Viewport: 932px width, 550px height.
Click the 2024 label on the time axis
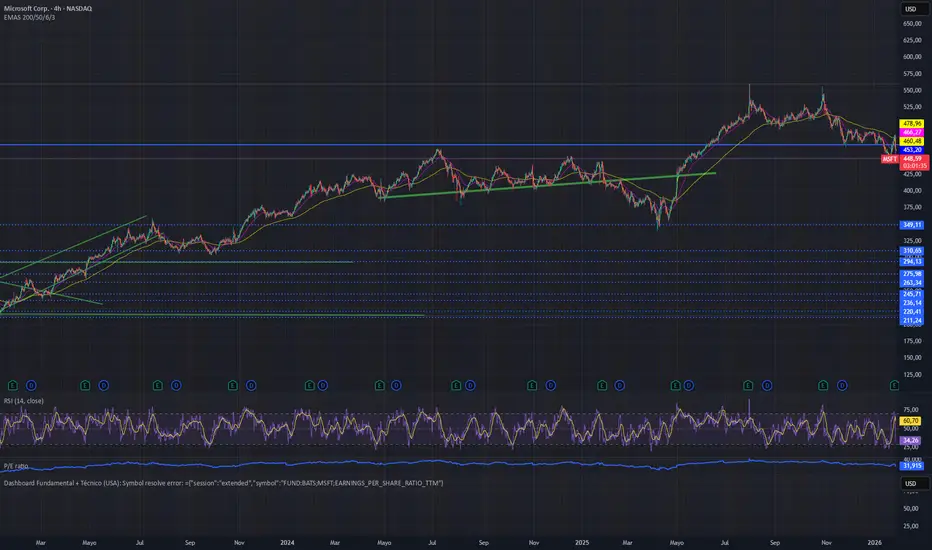[x=287, y=542]
